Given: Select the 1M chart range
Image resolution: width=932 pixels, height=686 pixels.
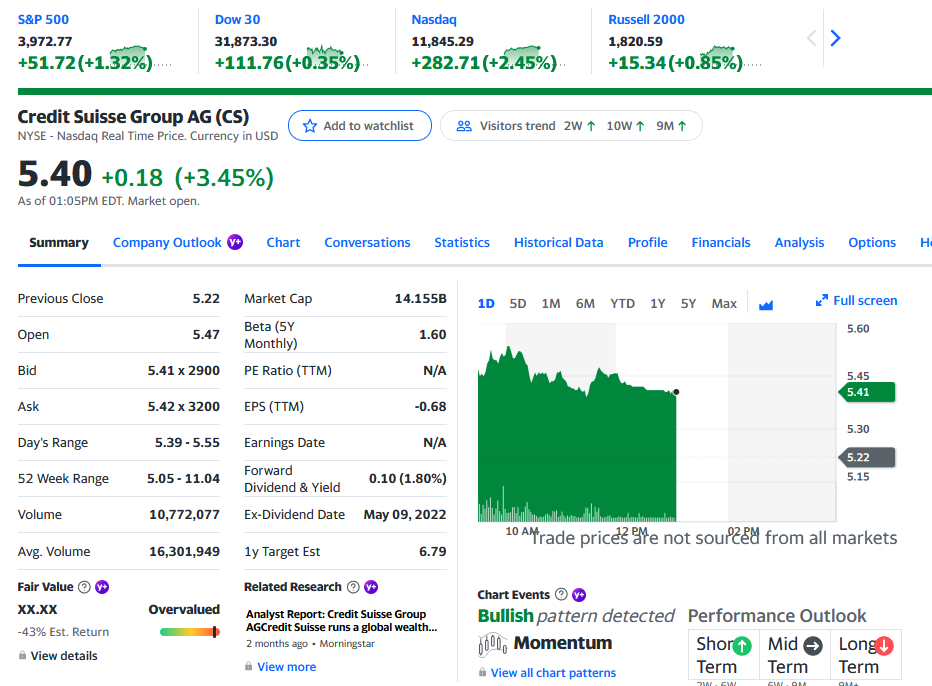Looking at the screenshot, I should point(551,304).
